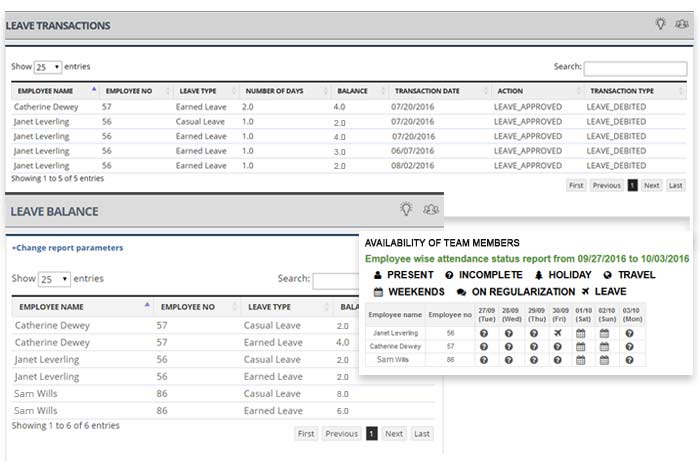Click Previous button in Leave Transactions pagination
Image resolution: width=700 pixels, height=462 pixels.
606,185
